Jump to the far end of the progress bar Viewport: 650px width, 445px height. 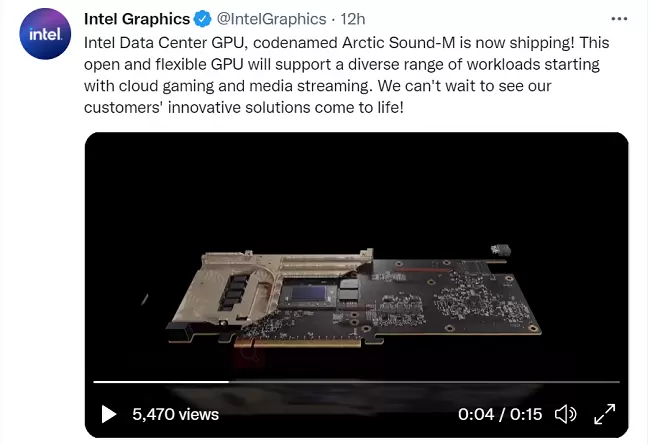(x=618, y=382)
